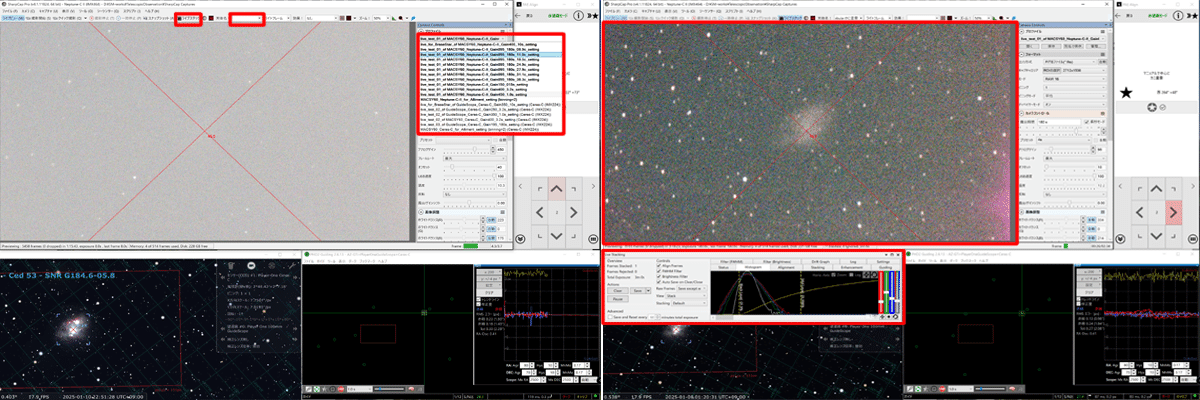
Task: Open カメラ menu in left SharpCap window
Action: click(x=29, y=11)
